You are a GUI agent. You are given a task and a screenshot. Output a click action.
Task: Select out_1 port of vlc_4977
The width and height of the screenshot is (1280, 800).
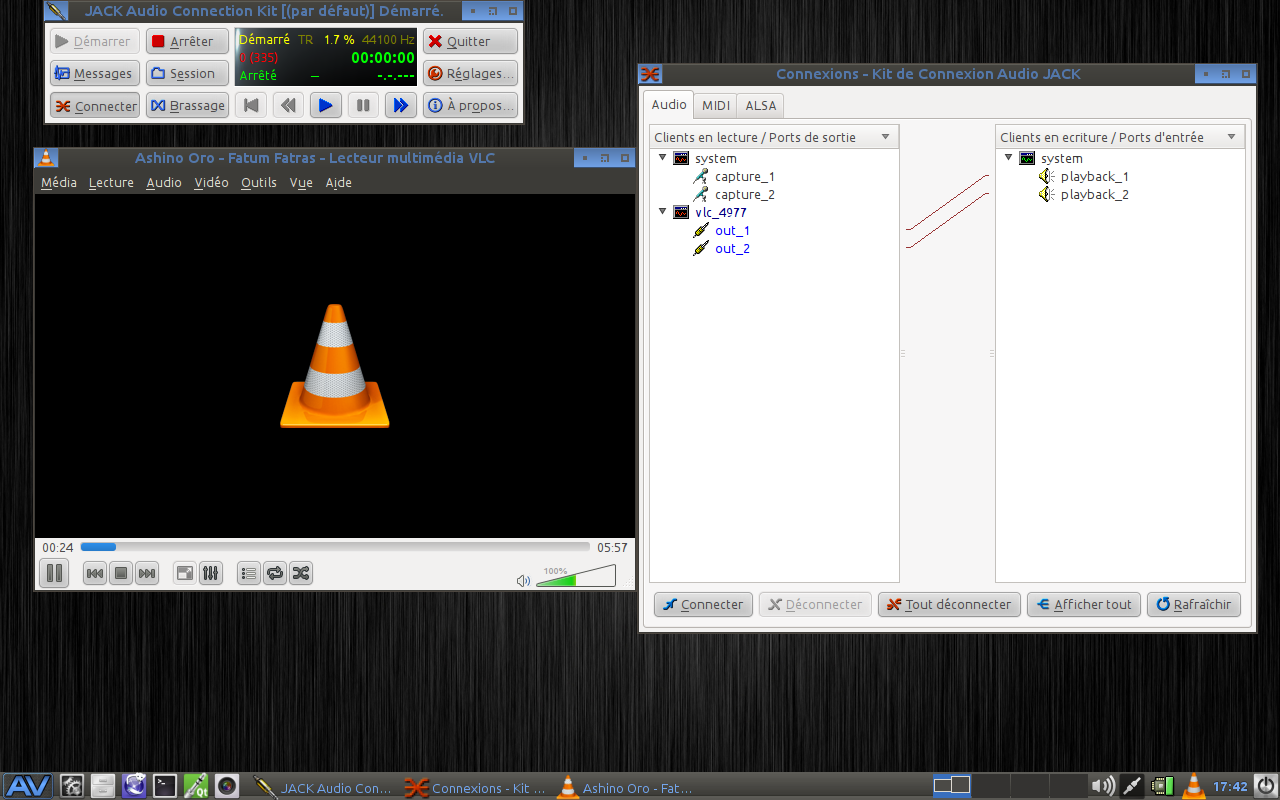[732, 230]
